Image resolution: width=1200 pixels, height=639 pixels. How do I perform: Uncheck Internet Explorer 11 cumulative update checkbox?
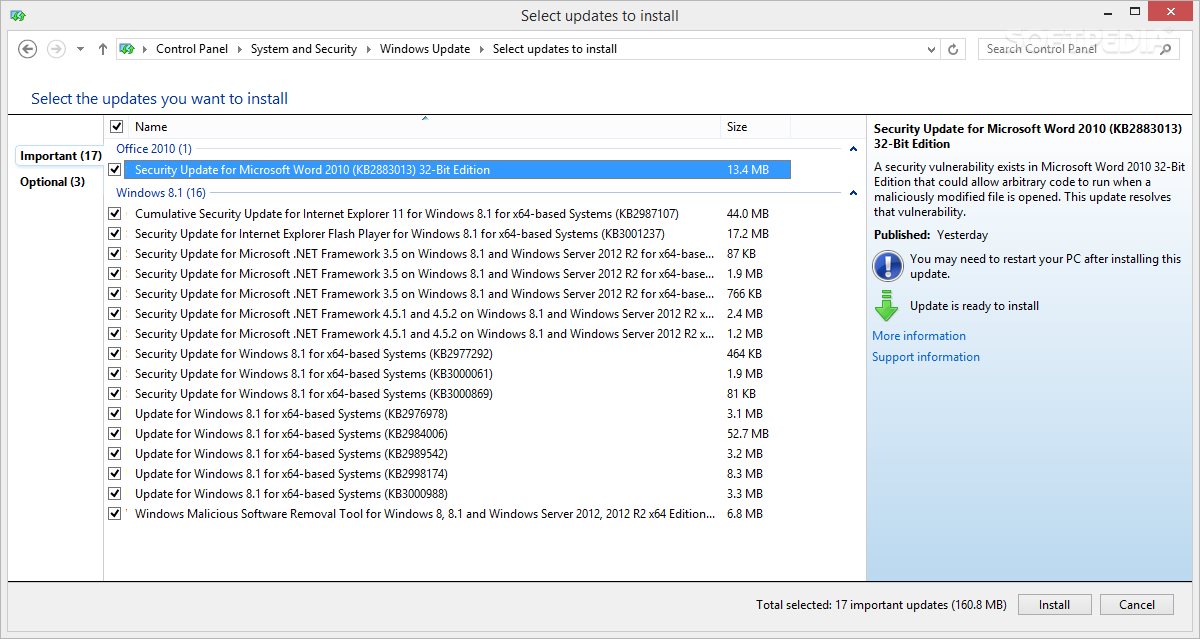[115, 214]
